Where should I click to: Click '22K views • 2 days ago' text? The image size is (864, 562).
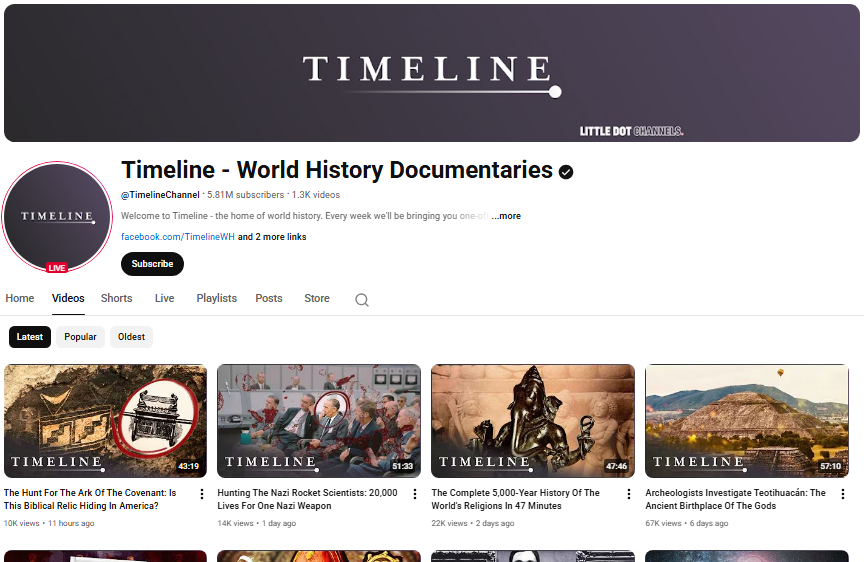(473, 523)
